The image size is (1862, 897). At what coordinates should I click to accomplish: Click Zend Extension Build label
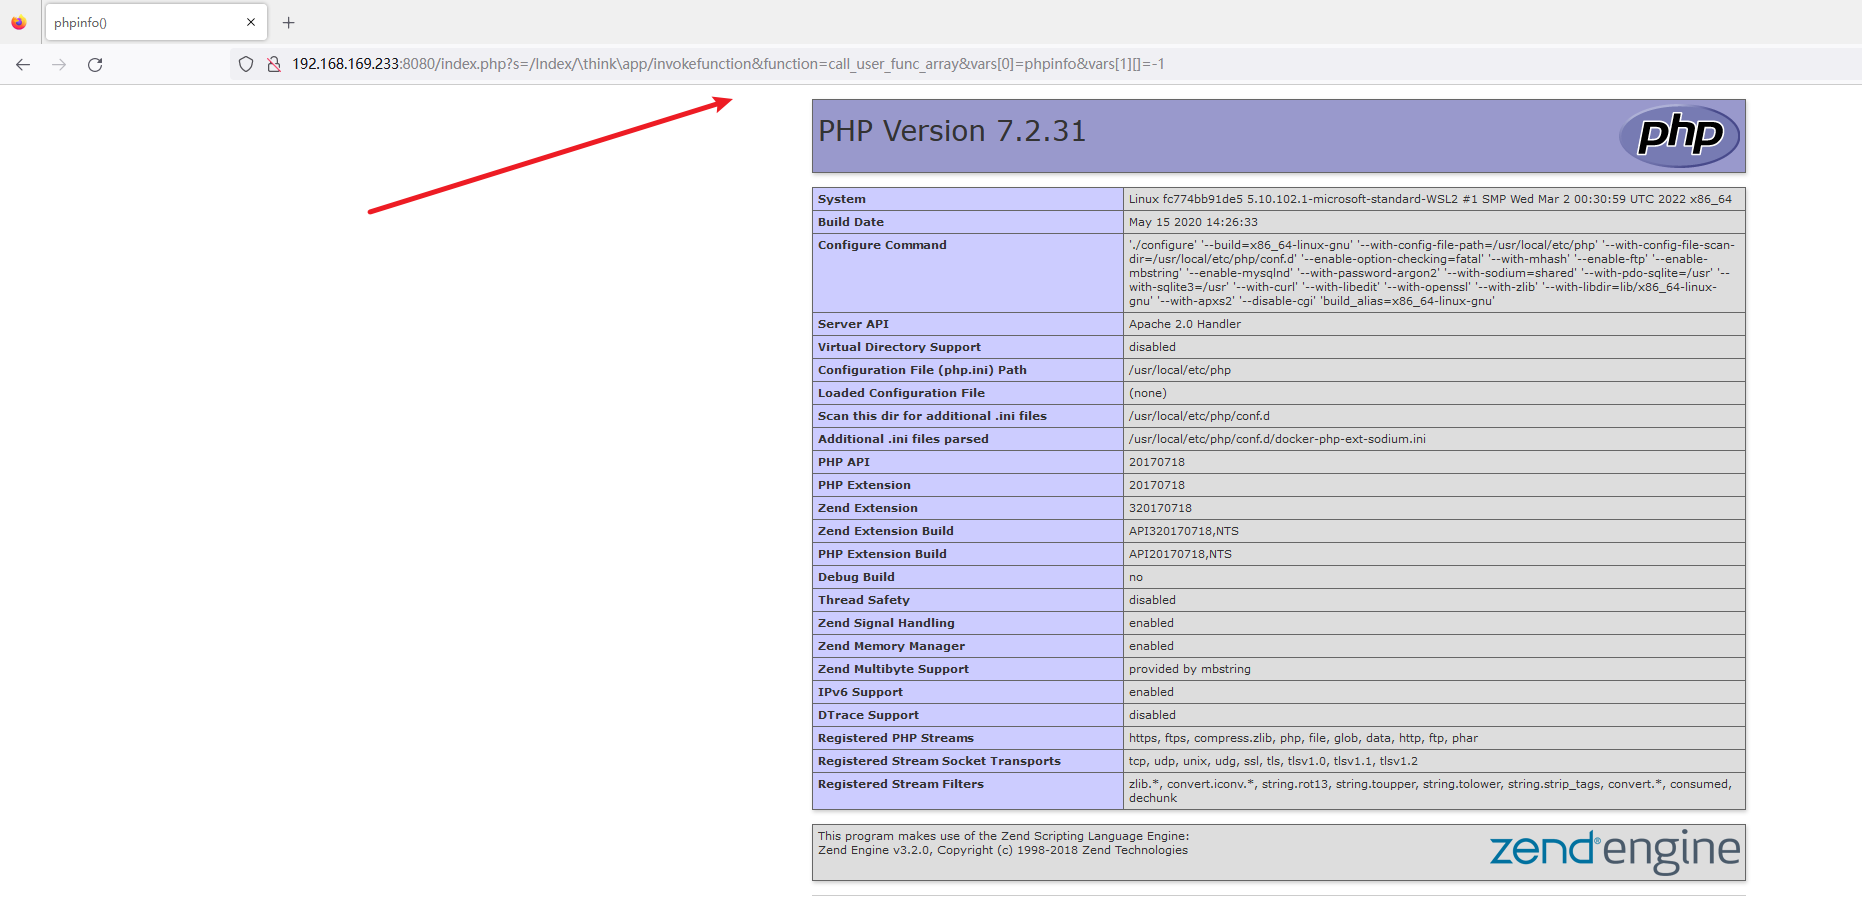(886, 531)
